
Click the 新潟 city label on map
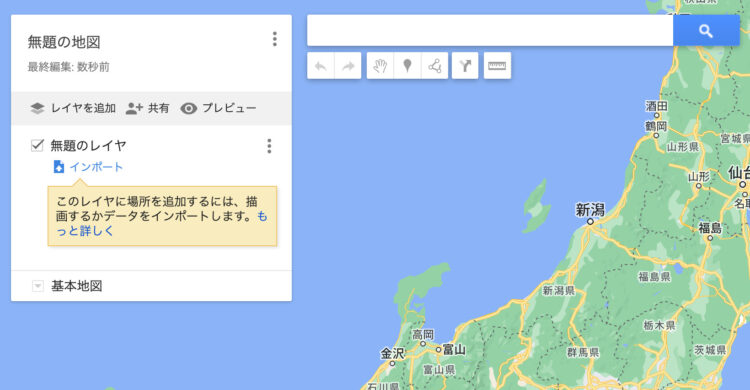click(x=590, y=210)
